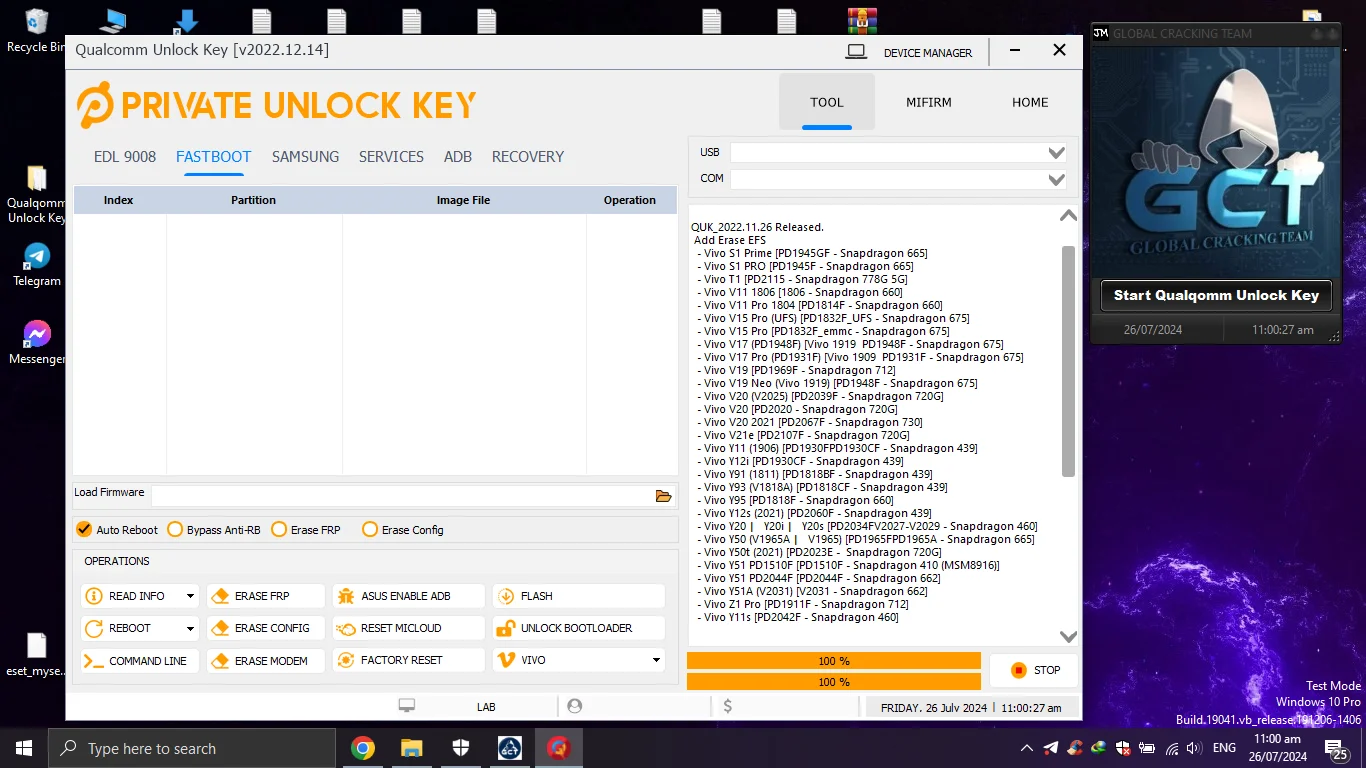
Task: Open the REBOOT dropdown arrow
Action: click(190, 628)
